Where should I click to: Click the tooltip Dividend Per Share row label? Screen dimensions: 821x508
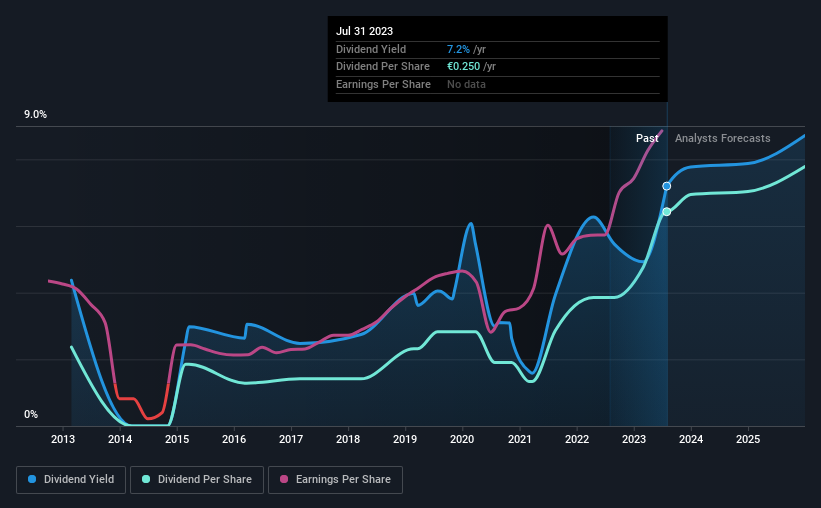(x=383, y=67)
